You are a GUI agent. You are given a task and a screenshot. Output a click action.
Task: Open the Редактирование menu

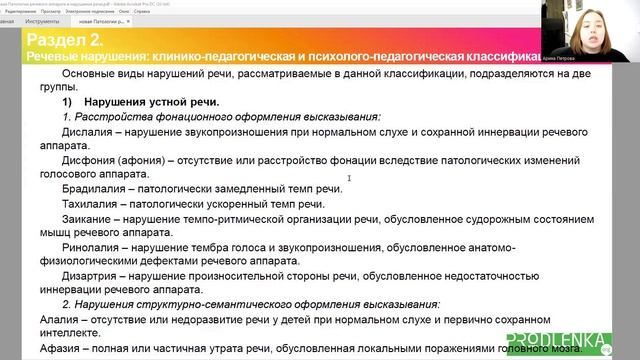(20, 11)
